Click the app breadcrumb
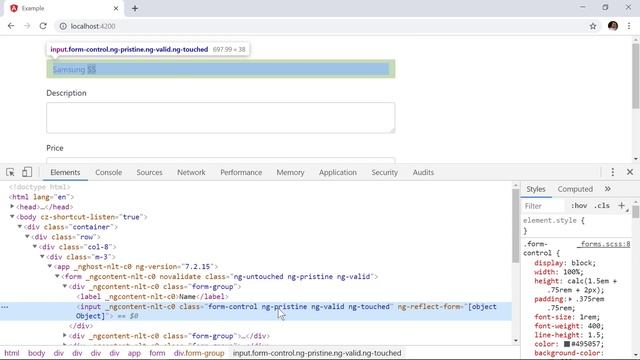640x360 pixels. pos(134,353)
